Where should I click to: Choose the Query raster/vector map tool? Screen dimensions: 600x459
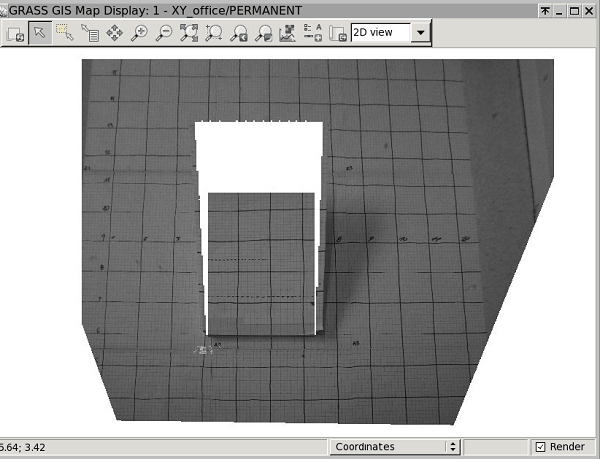point(90,33)
